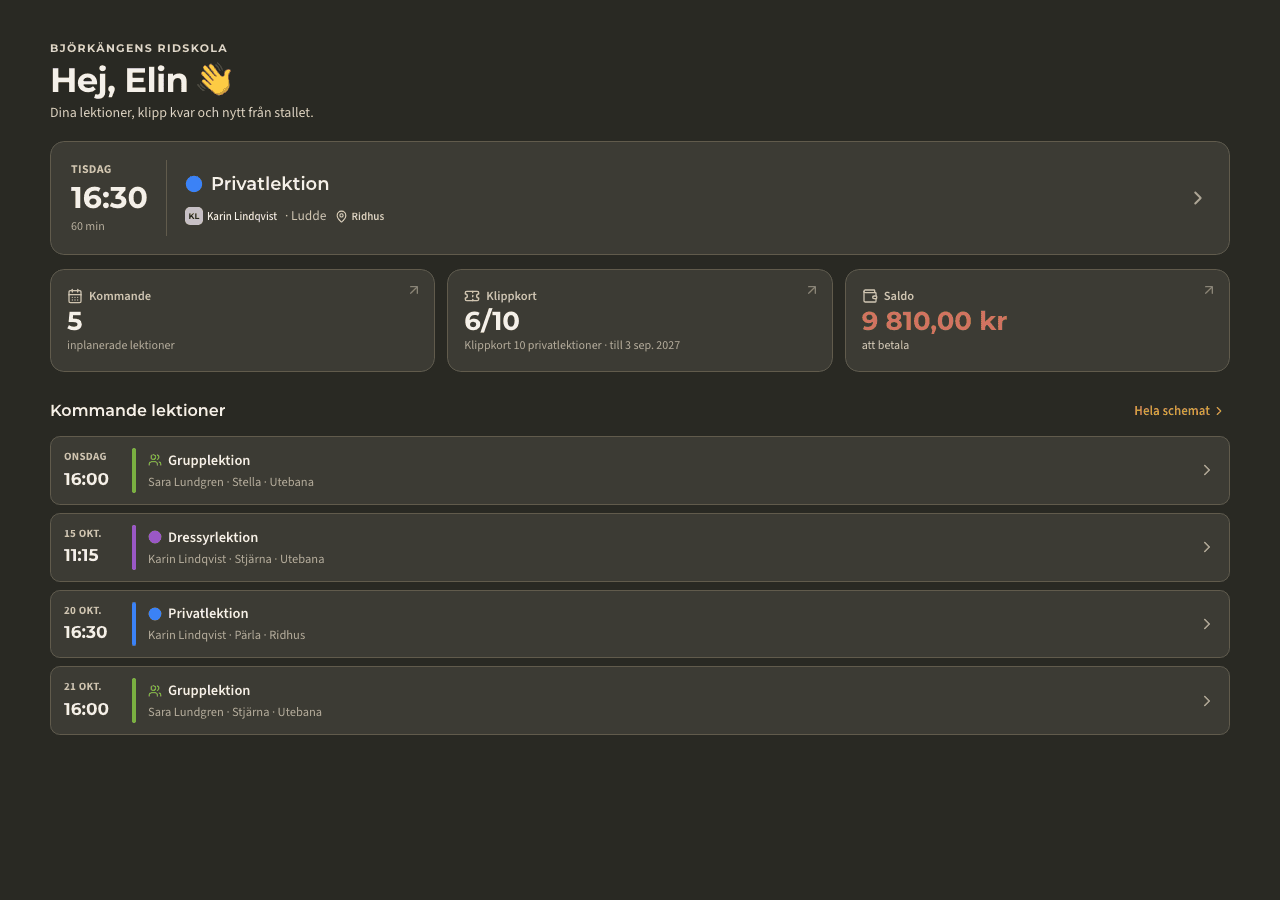This screenshot has height=900, width=1280.
Task: Click the Ridhus location pin icon
Action: pyautogui.click(x=341, y=216)
